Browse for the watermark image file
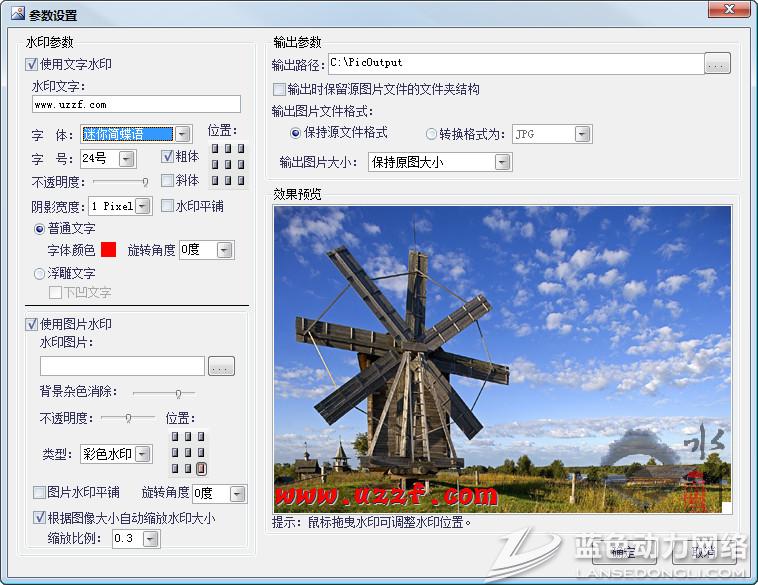 point(222,366)
